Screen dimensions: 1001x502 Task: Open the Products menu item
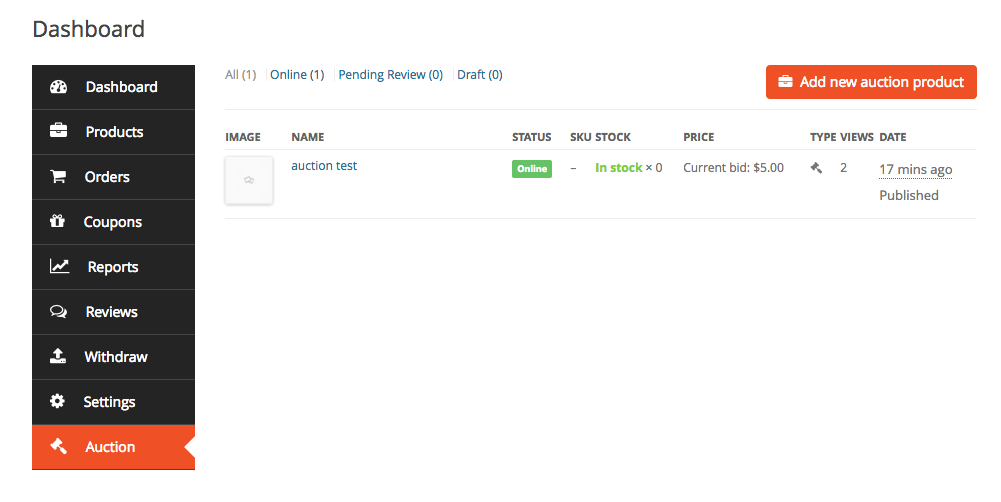(114, 132)
